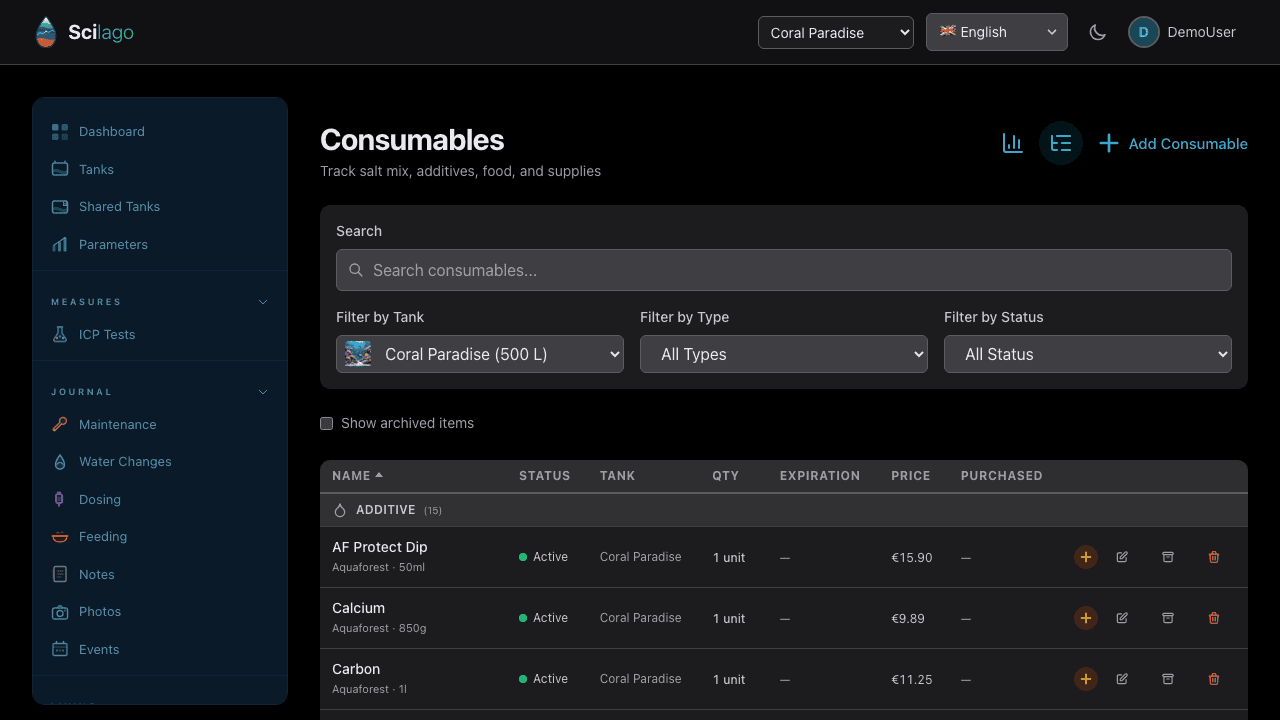1280x720 pixels.
Task: Add stock to AF Protect Dip
Action: (1086, 557)
